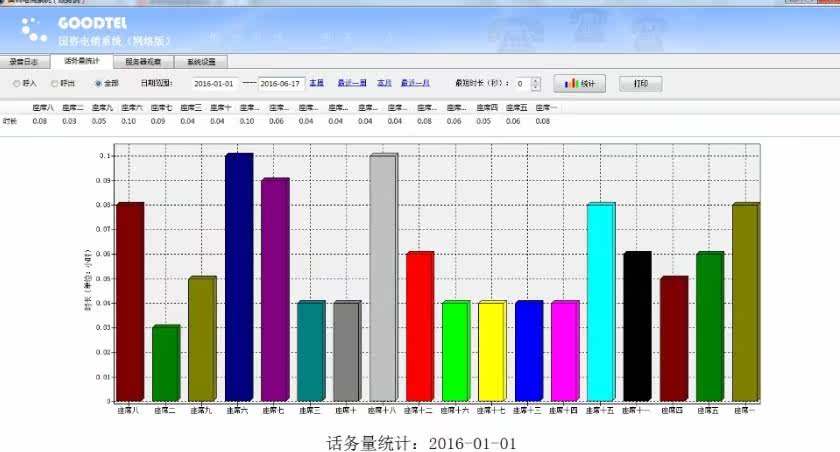Open the 录音日志 tab
Screen dimensions: 840x452
click(x=25, y=62)
